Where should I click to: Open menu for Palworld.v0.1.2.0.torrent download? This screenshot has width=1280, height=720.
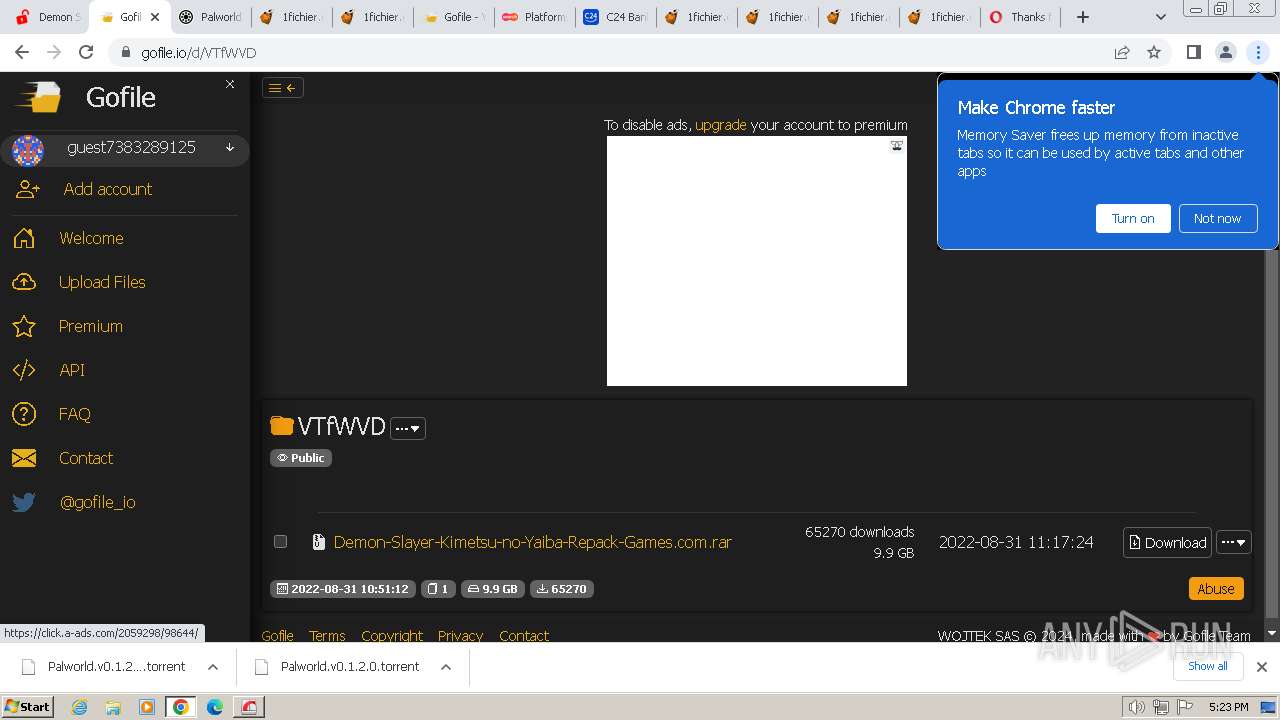(x=446, y=667)
